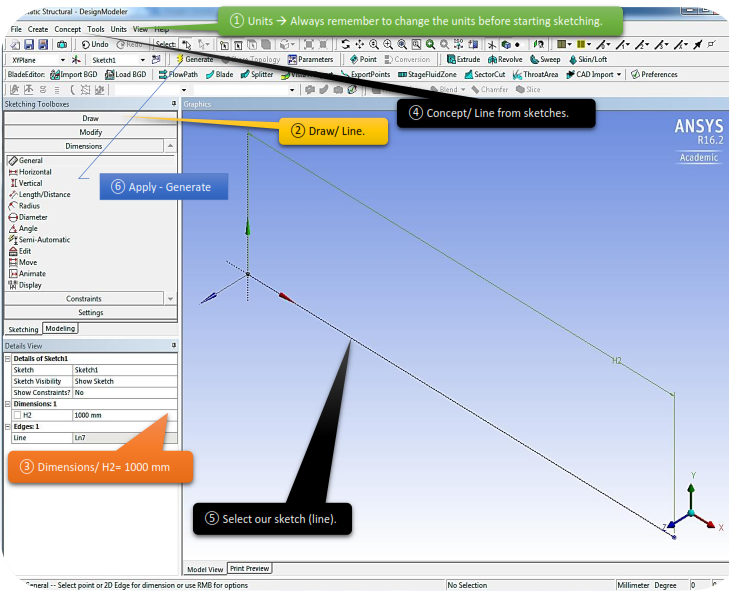Screen dimensions: 729x594
Task: Pick the Horizontal dimension tool
Action: coord(34,172)
